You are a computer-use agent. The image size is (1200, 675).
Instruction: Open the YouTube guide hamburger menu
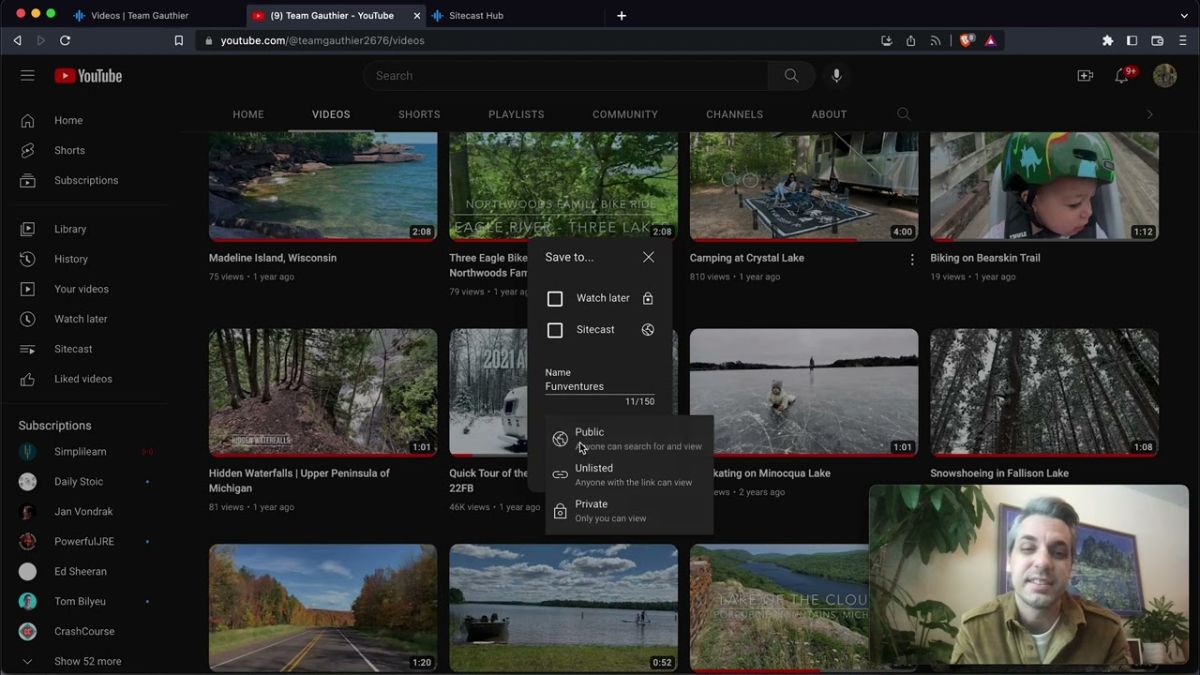tap(27, 76)
